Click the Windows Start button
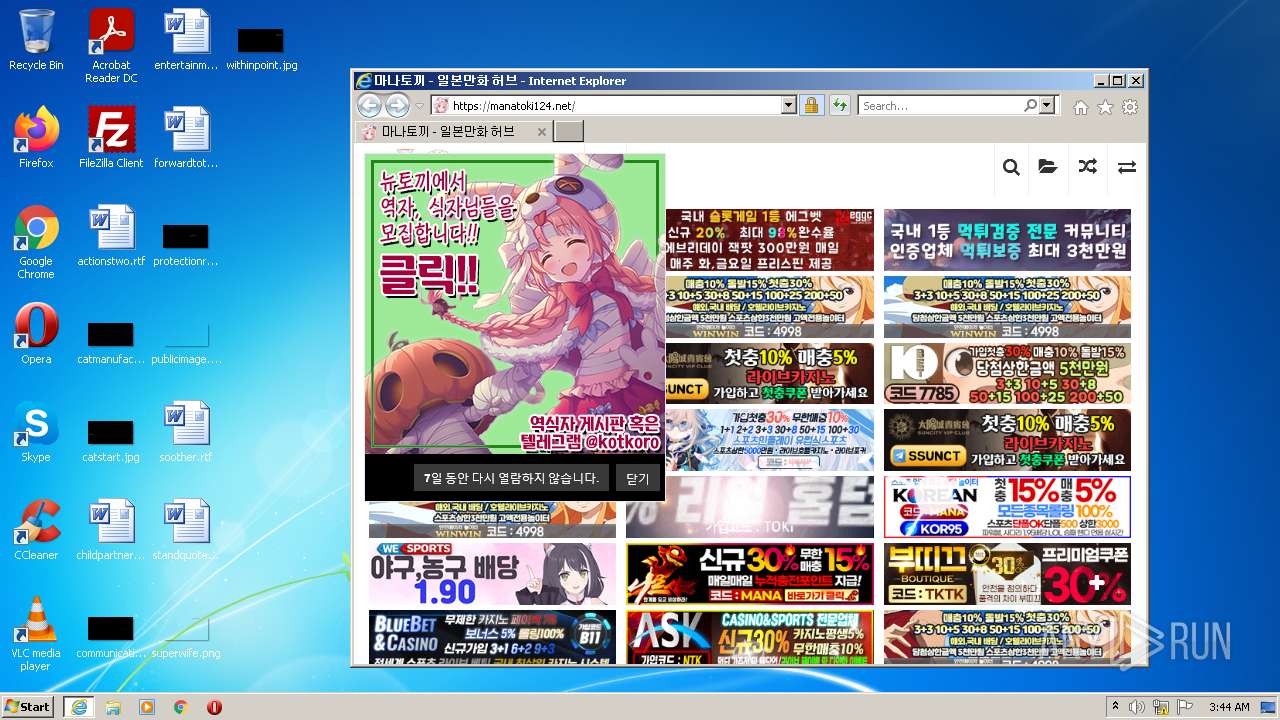 28,706
